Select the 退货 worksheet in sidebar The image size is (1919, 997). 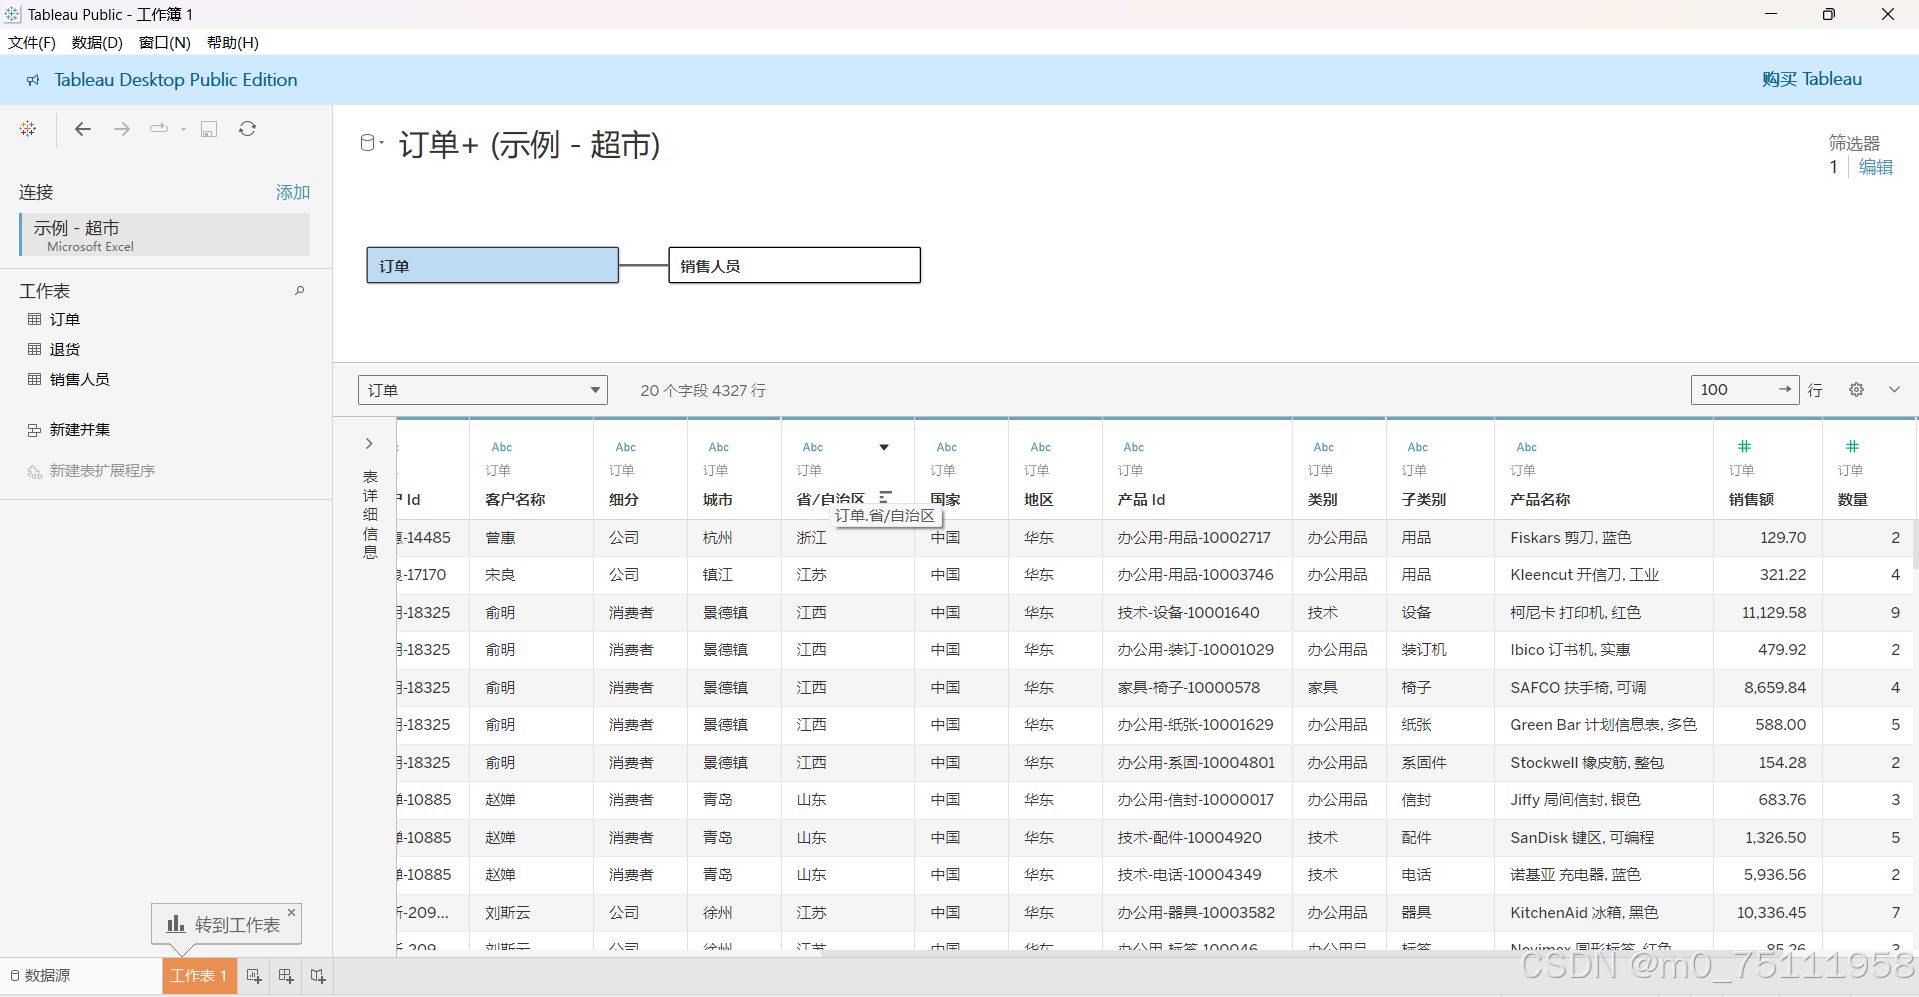pyautogui.click(x=65, y=350)
